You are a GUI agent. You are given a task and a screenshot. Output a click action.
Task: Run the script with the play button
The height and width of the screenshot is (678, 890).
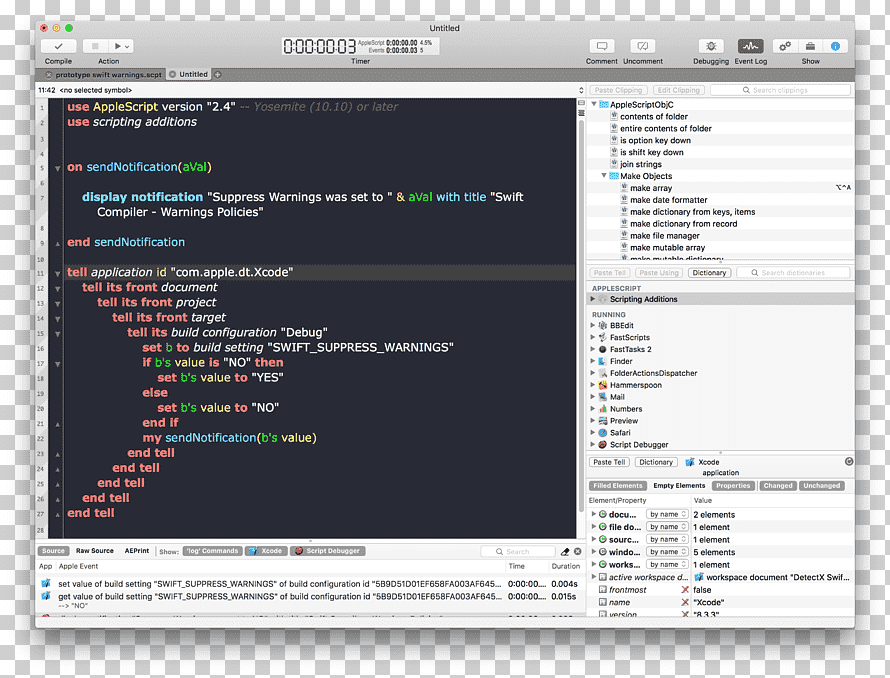tap(117, 47)
